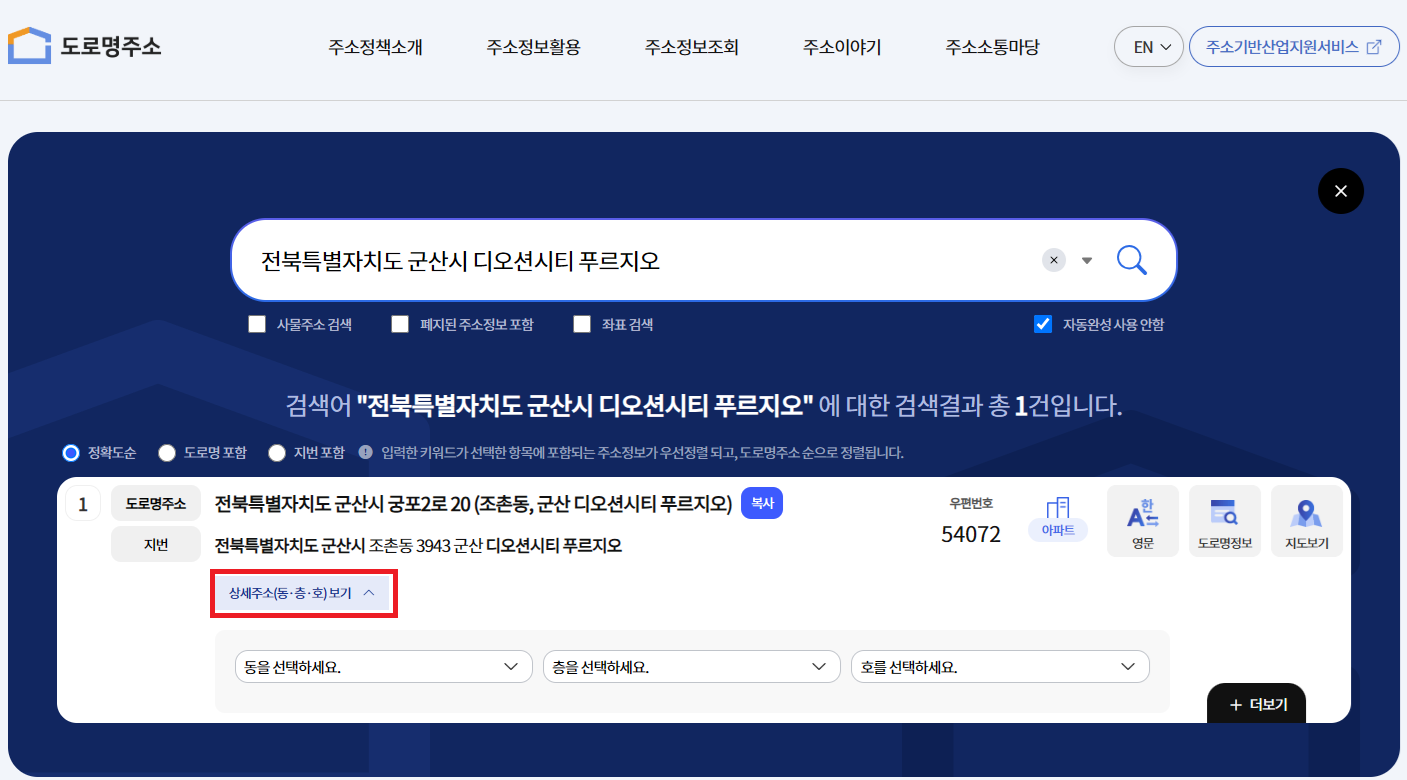Click the 우편번호 label
The image size is (1407, 780).
(971, 503)
